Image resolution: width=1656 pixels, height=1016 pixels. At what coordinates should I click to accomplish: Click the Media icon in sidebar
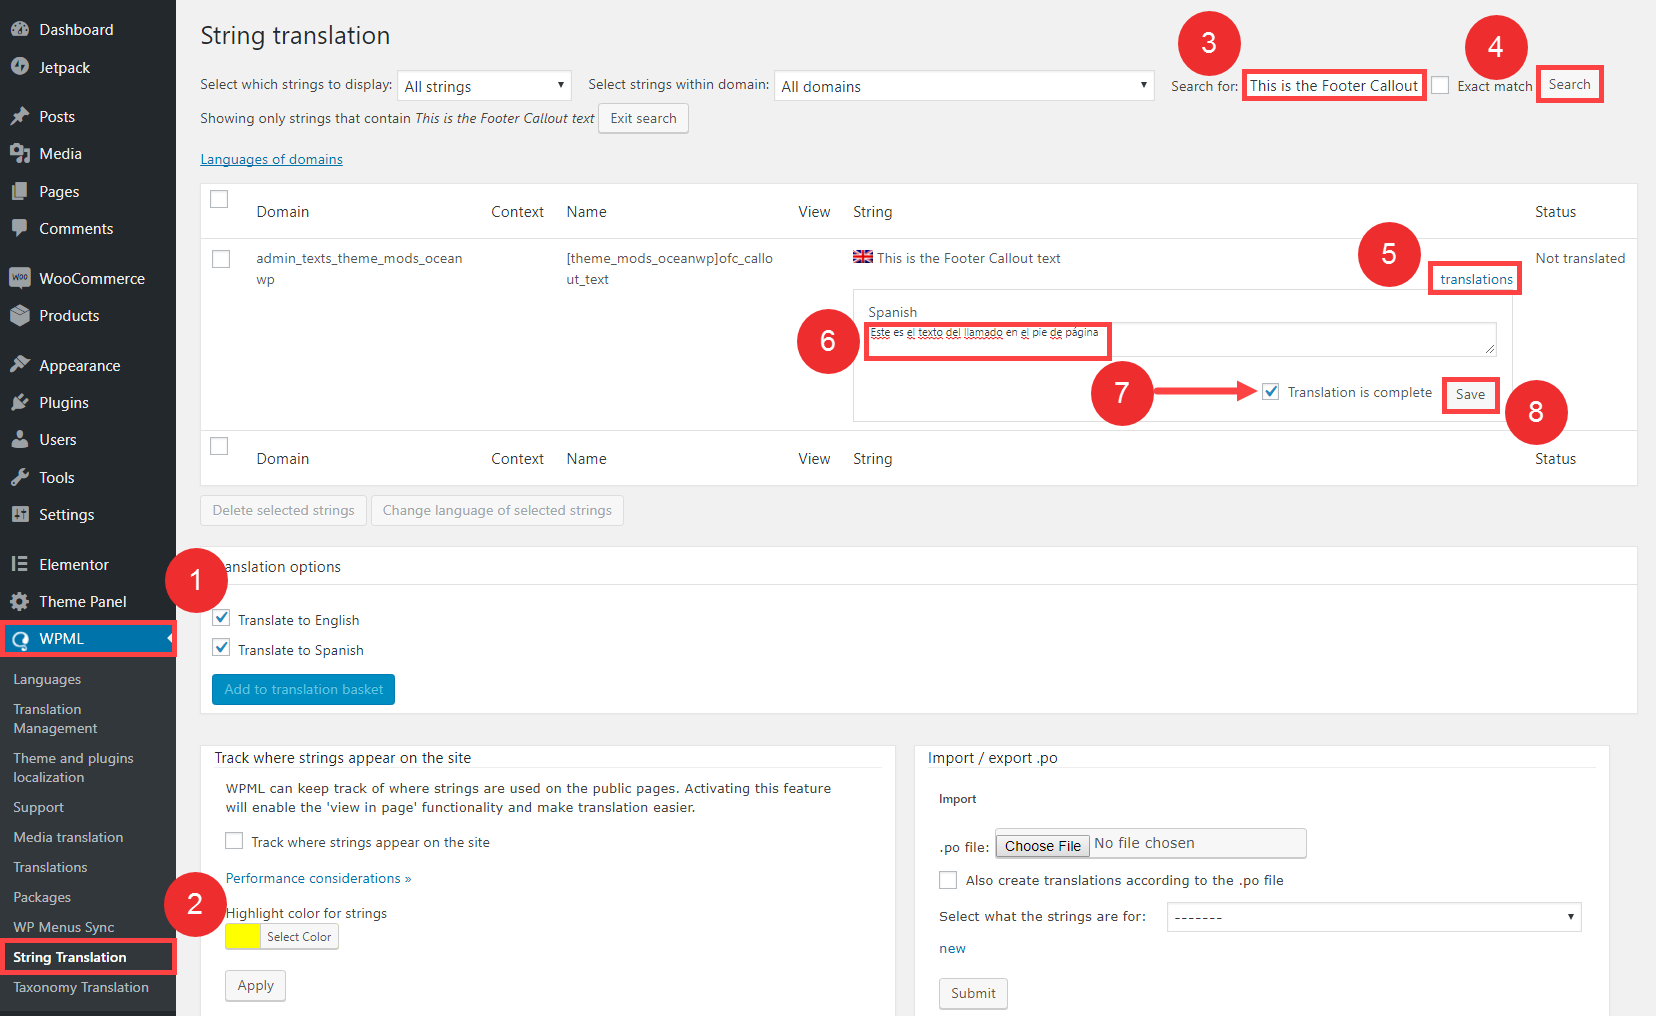coord(20,153)
